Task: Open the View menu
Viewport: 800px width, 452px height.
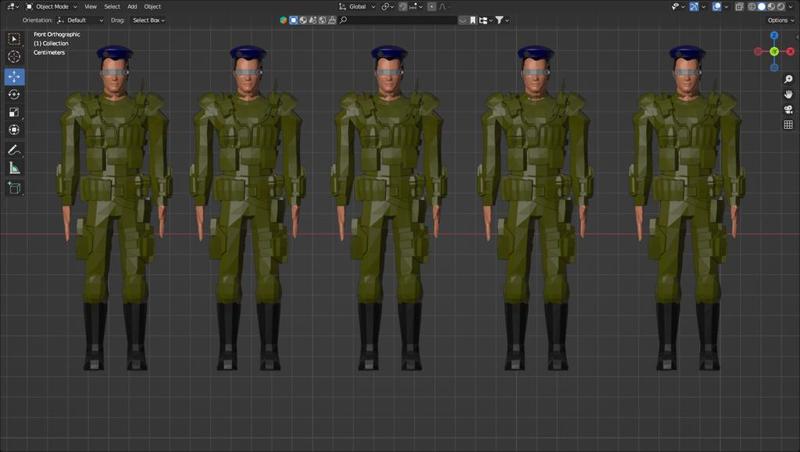Action: click(x=90, y=7)
